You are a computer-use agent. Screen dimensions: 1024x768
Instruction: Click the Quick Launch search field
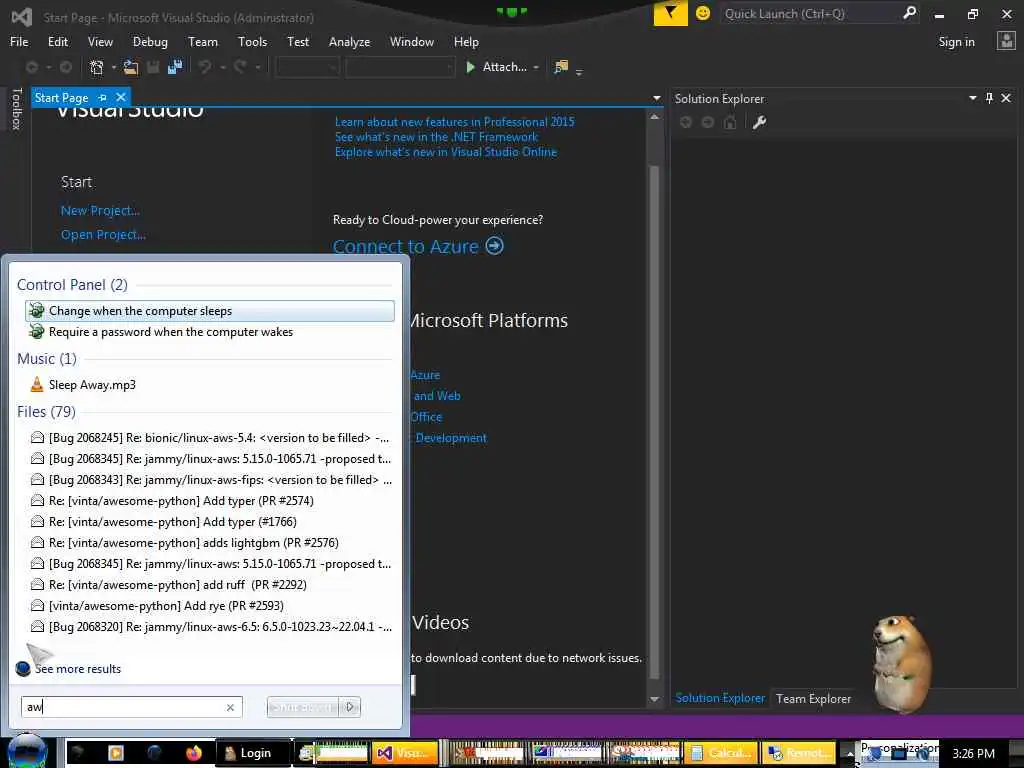pos(810,14)
